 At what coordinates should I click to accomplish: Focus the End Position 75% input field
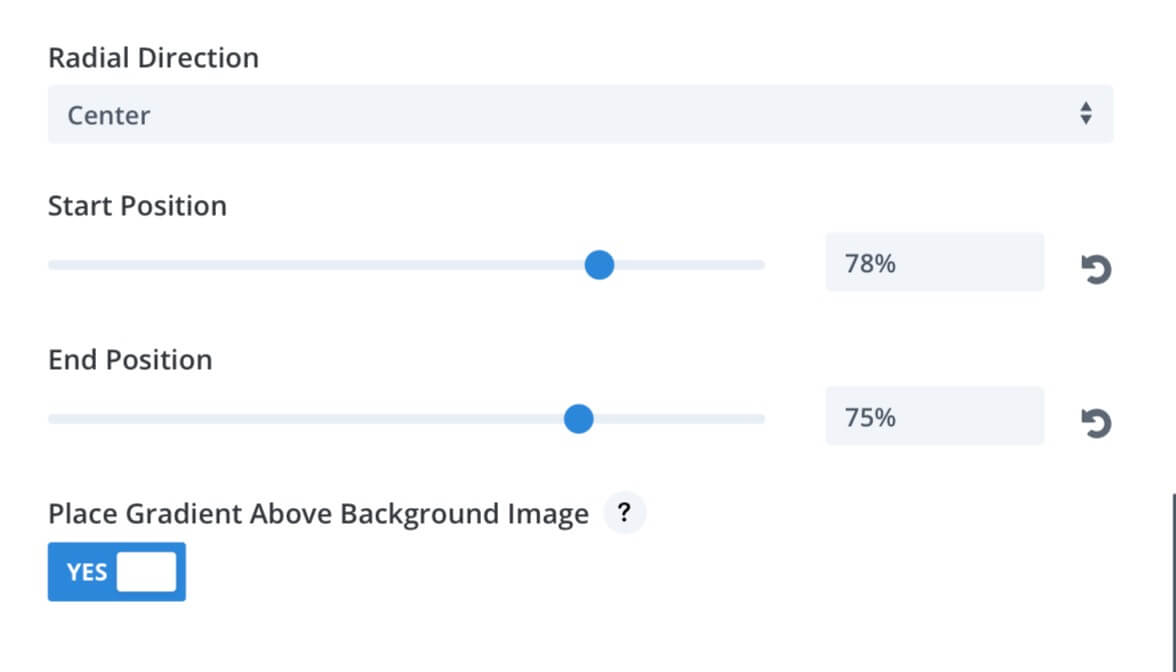[x=934, y=416]
